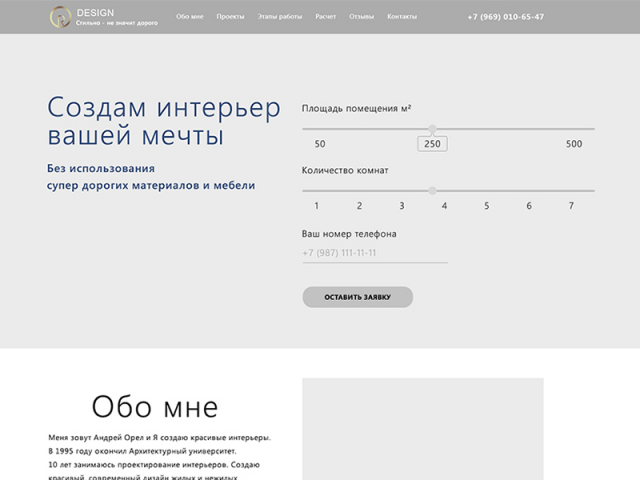Click the Меня зовут Андрей Орел paragraph line
The width and height of the screenshot is (640, 480).
pyautogui.click(x=160, y=438)
